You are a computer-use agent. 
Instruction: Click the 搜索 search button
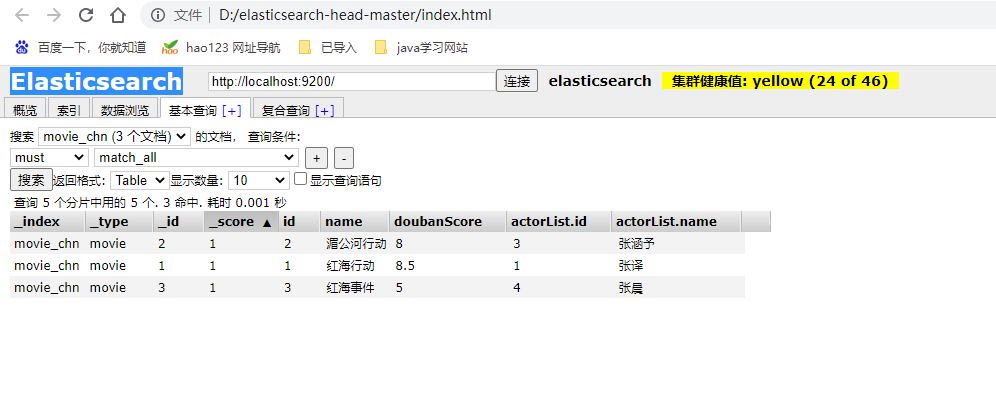31,180
